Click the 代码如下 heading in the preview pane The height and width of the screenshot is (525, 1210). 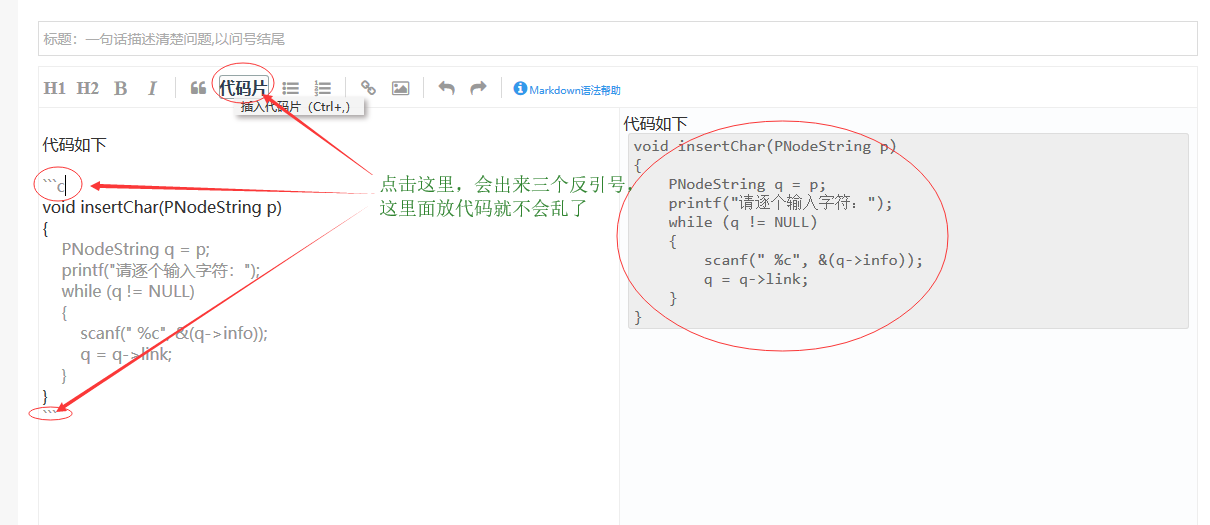click(656, 124)
